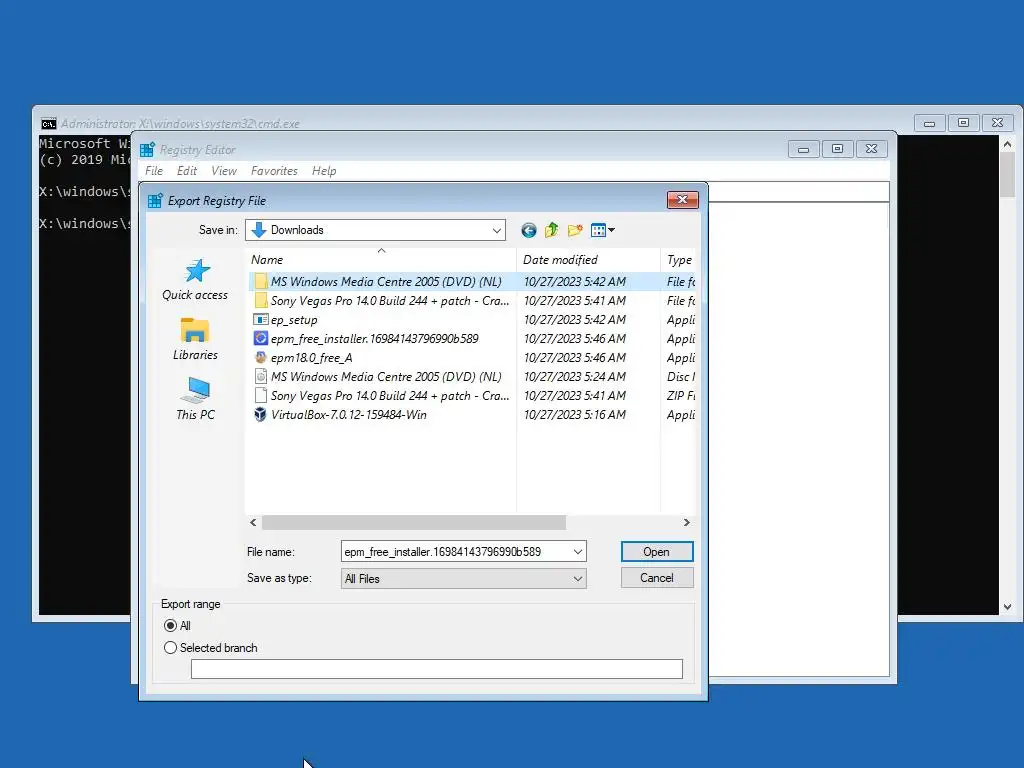
Task: Open the Edit menu in Registry Editor
Action: coord(187,170)
